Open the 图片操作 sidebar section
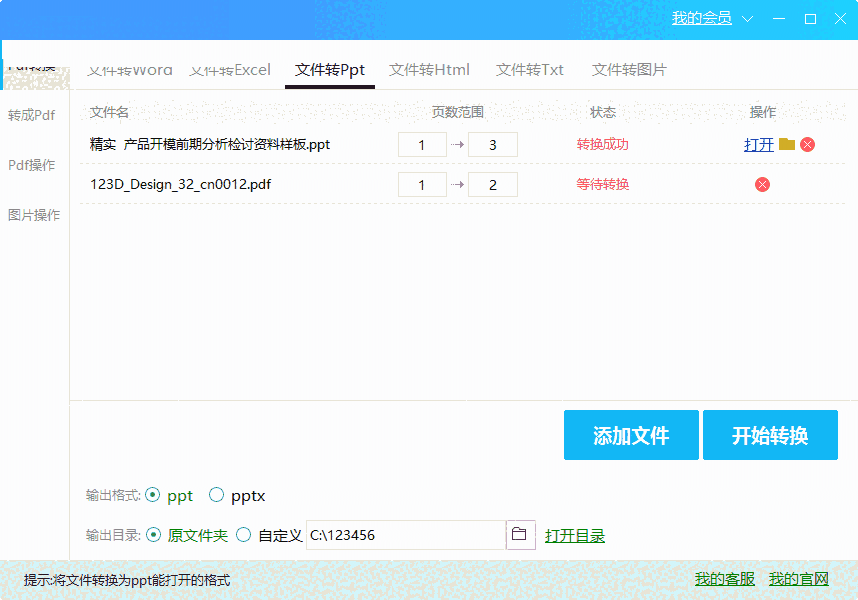 point(32,214)
